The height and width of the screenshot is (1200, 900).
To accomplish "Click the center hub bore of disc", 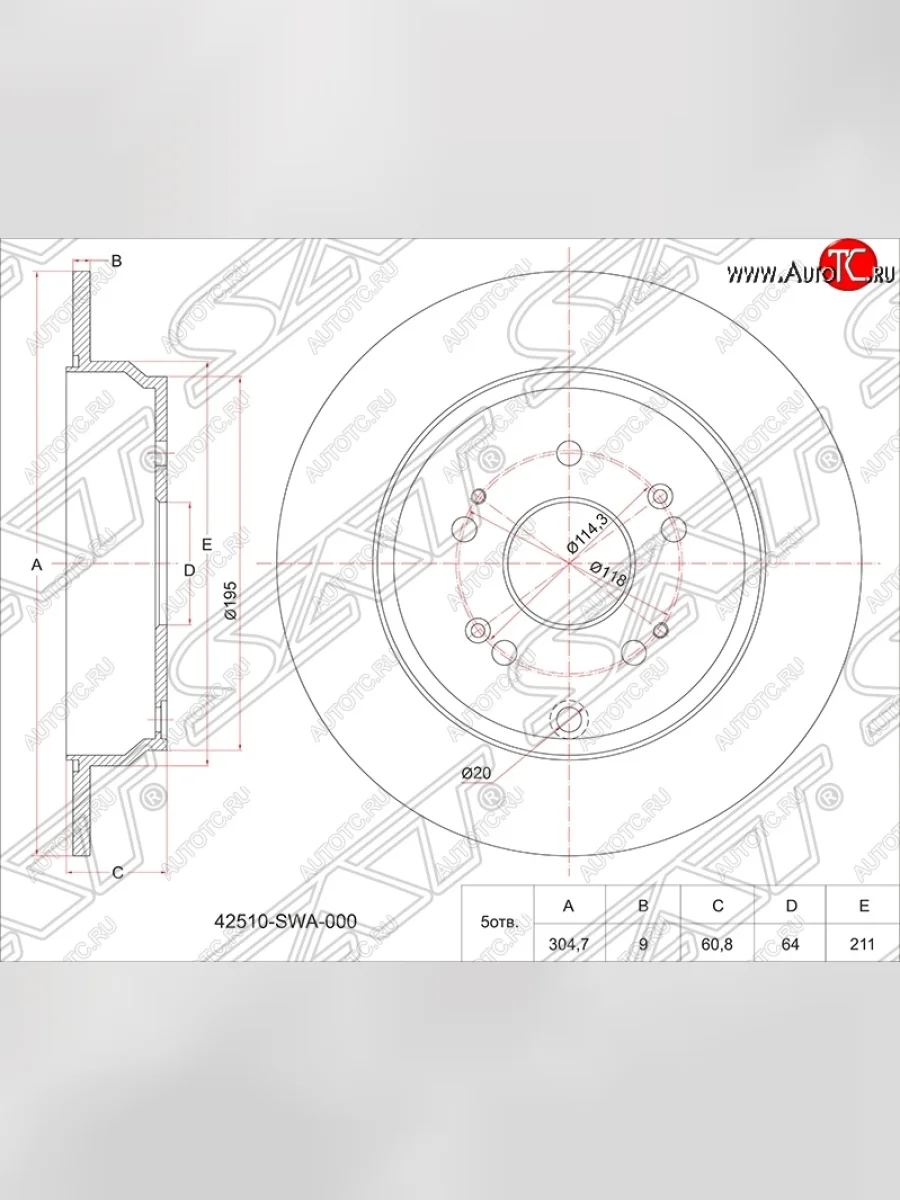I will point(568,563).
